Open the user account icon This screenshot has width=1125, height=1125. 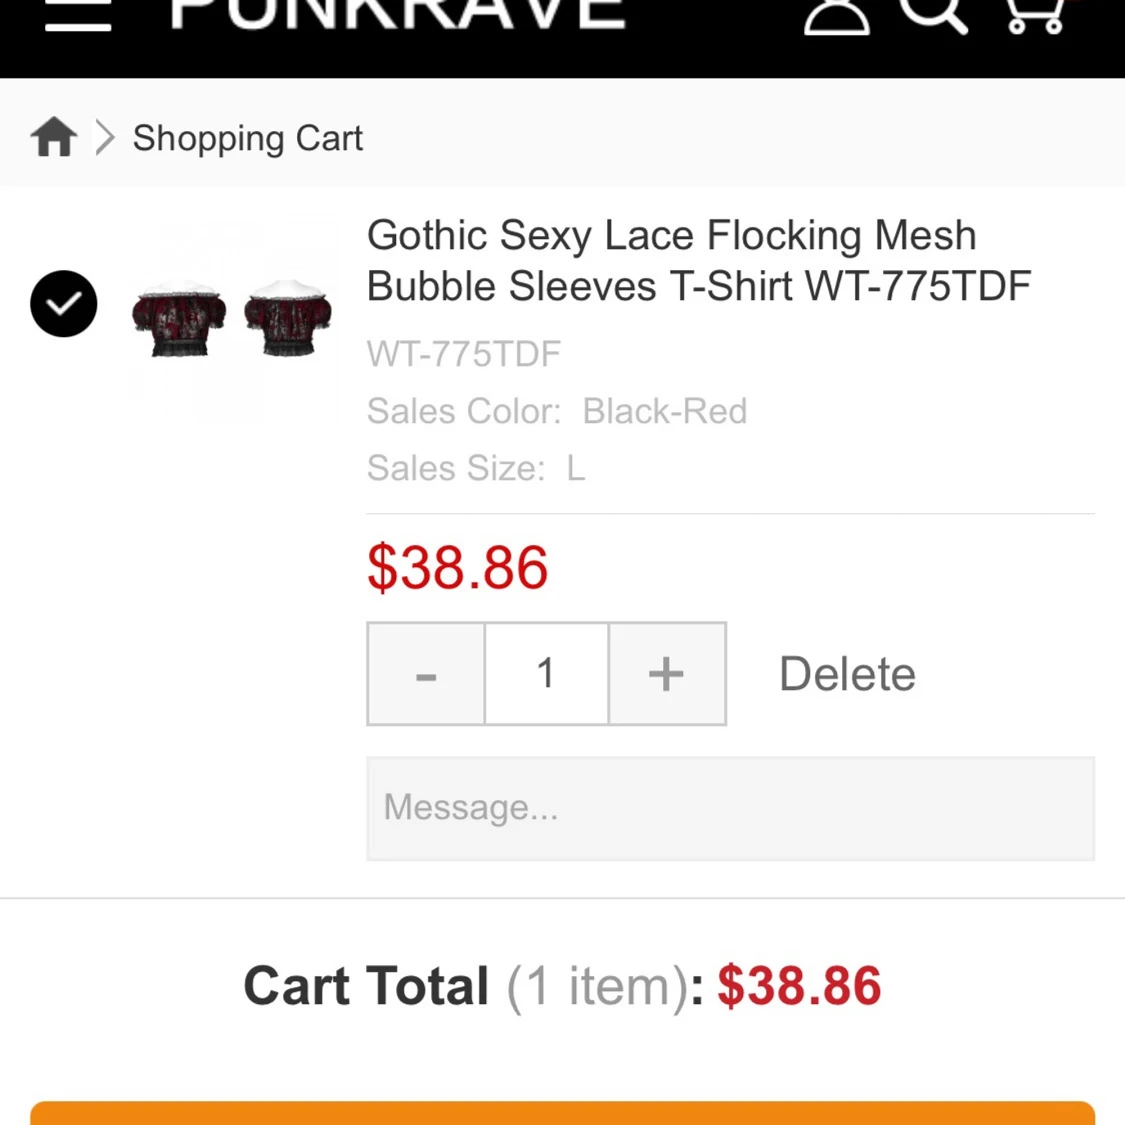[x=836, y=17]
